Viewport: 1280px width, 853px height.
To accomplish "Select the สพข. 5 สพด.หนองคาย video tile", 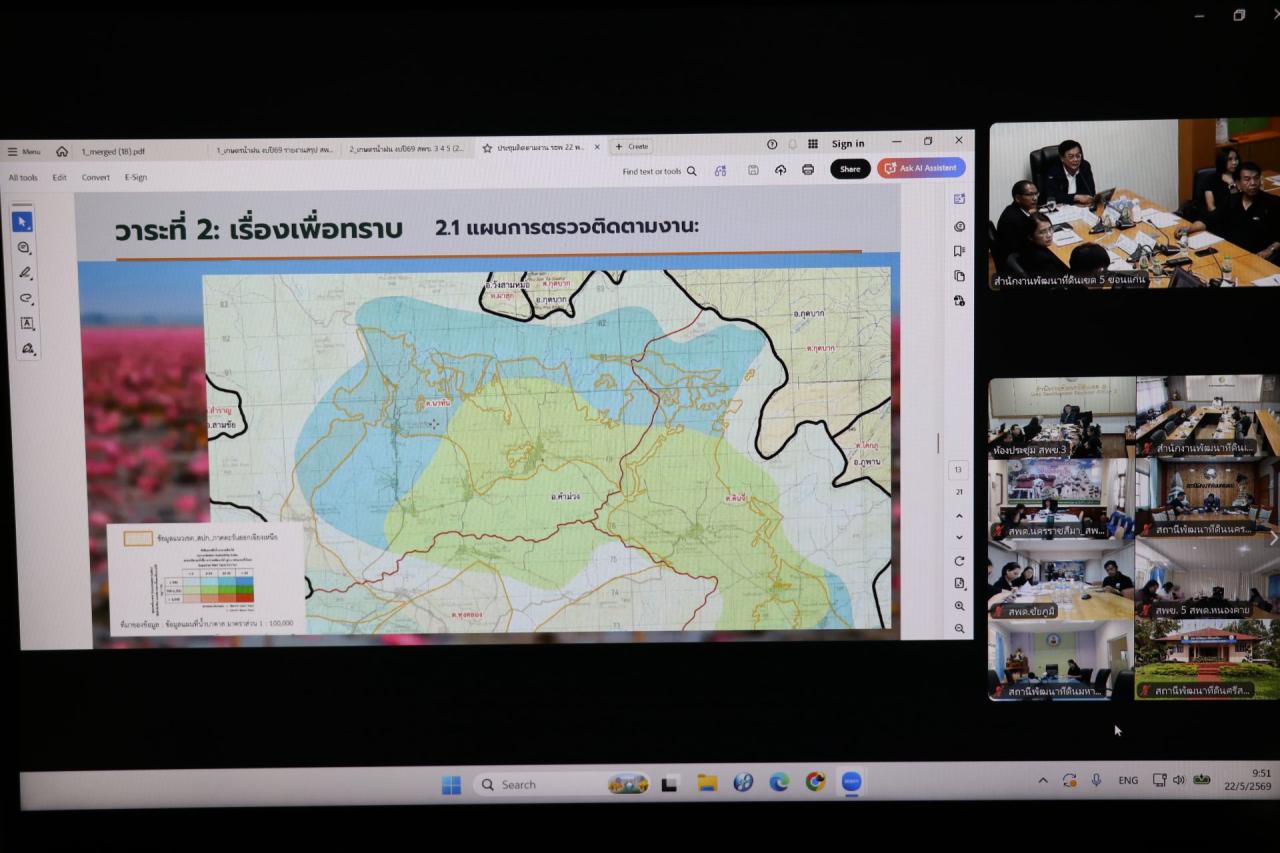I will 1208,578.
